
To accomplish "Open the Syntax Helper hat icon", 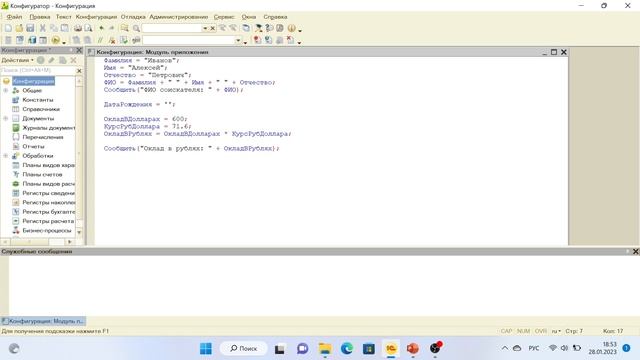I will [x=258, y=28].
